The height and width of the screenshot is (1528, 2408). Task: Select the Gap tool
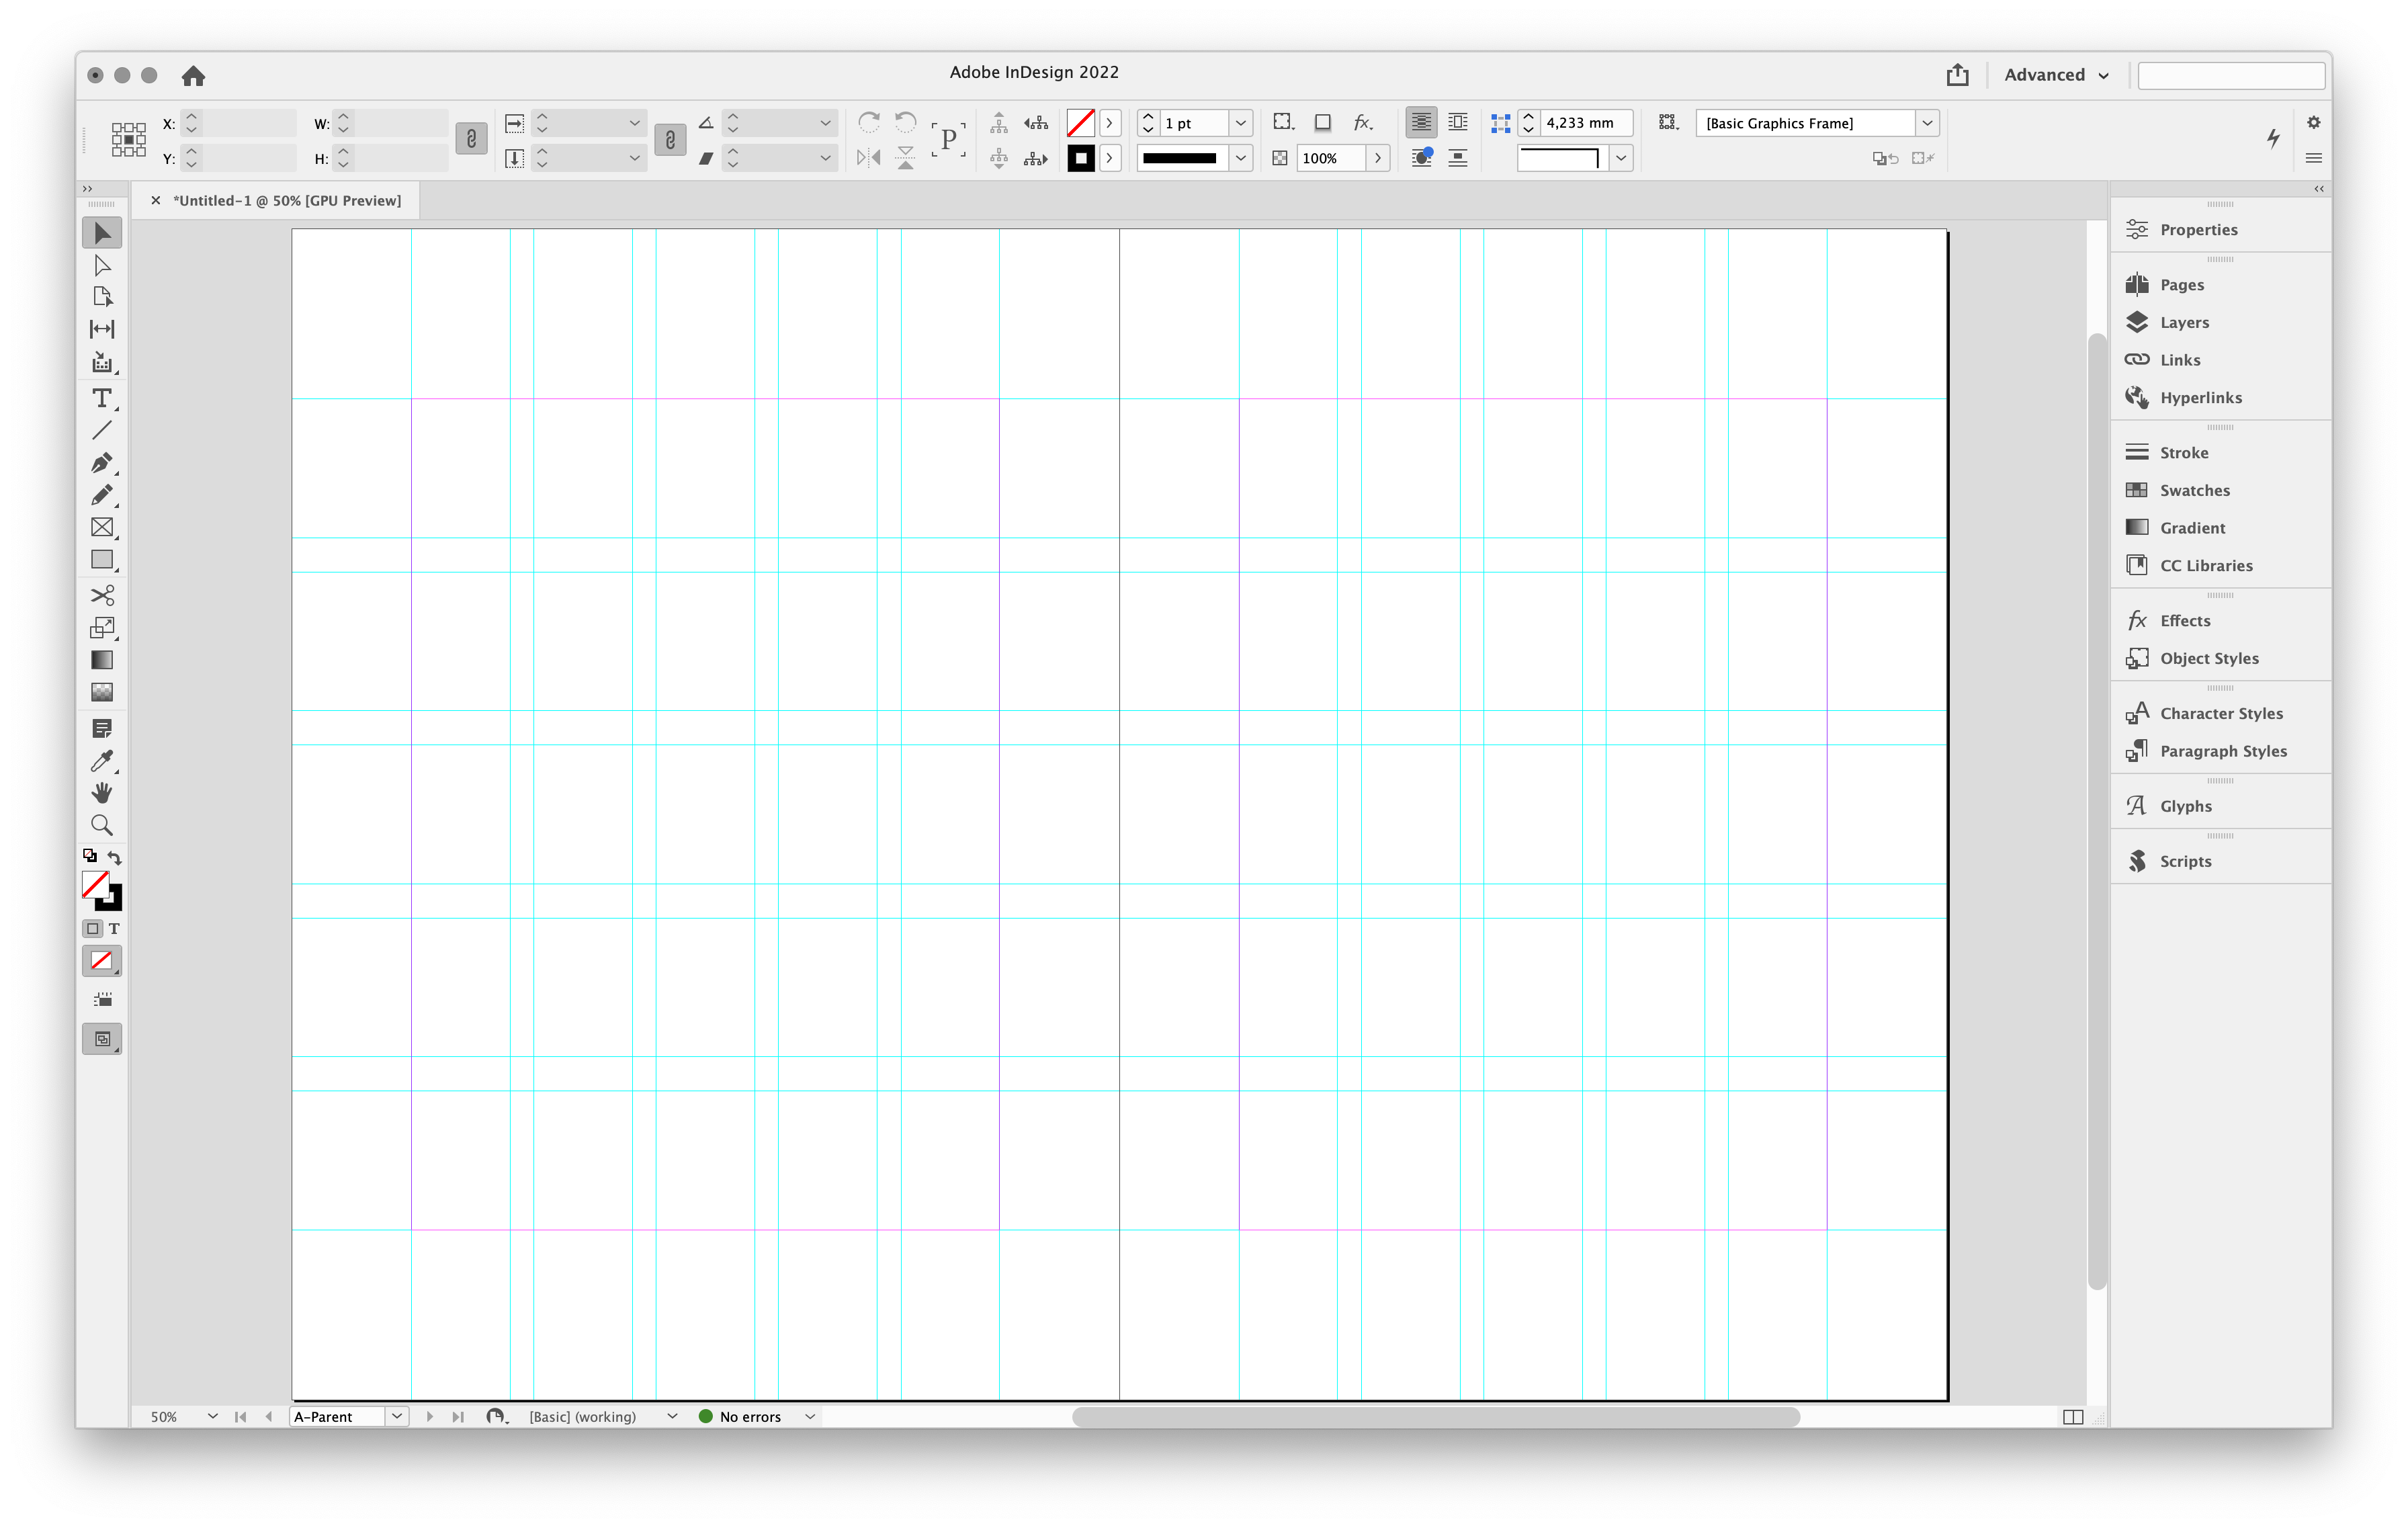(x=101, y=329)
